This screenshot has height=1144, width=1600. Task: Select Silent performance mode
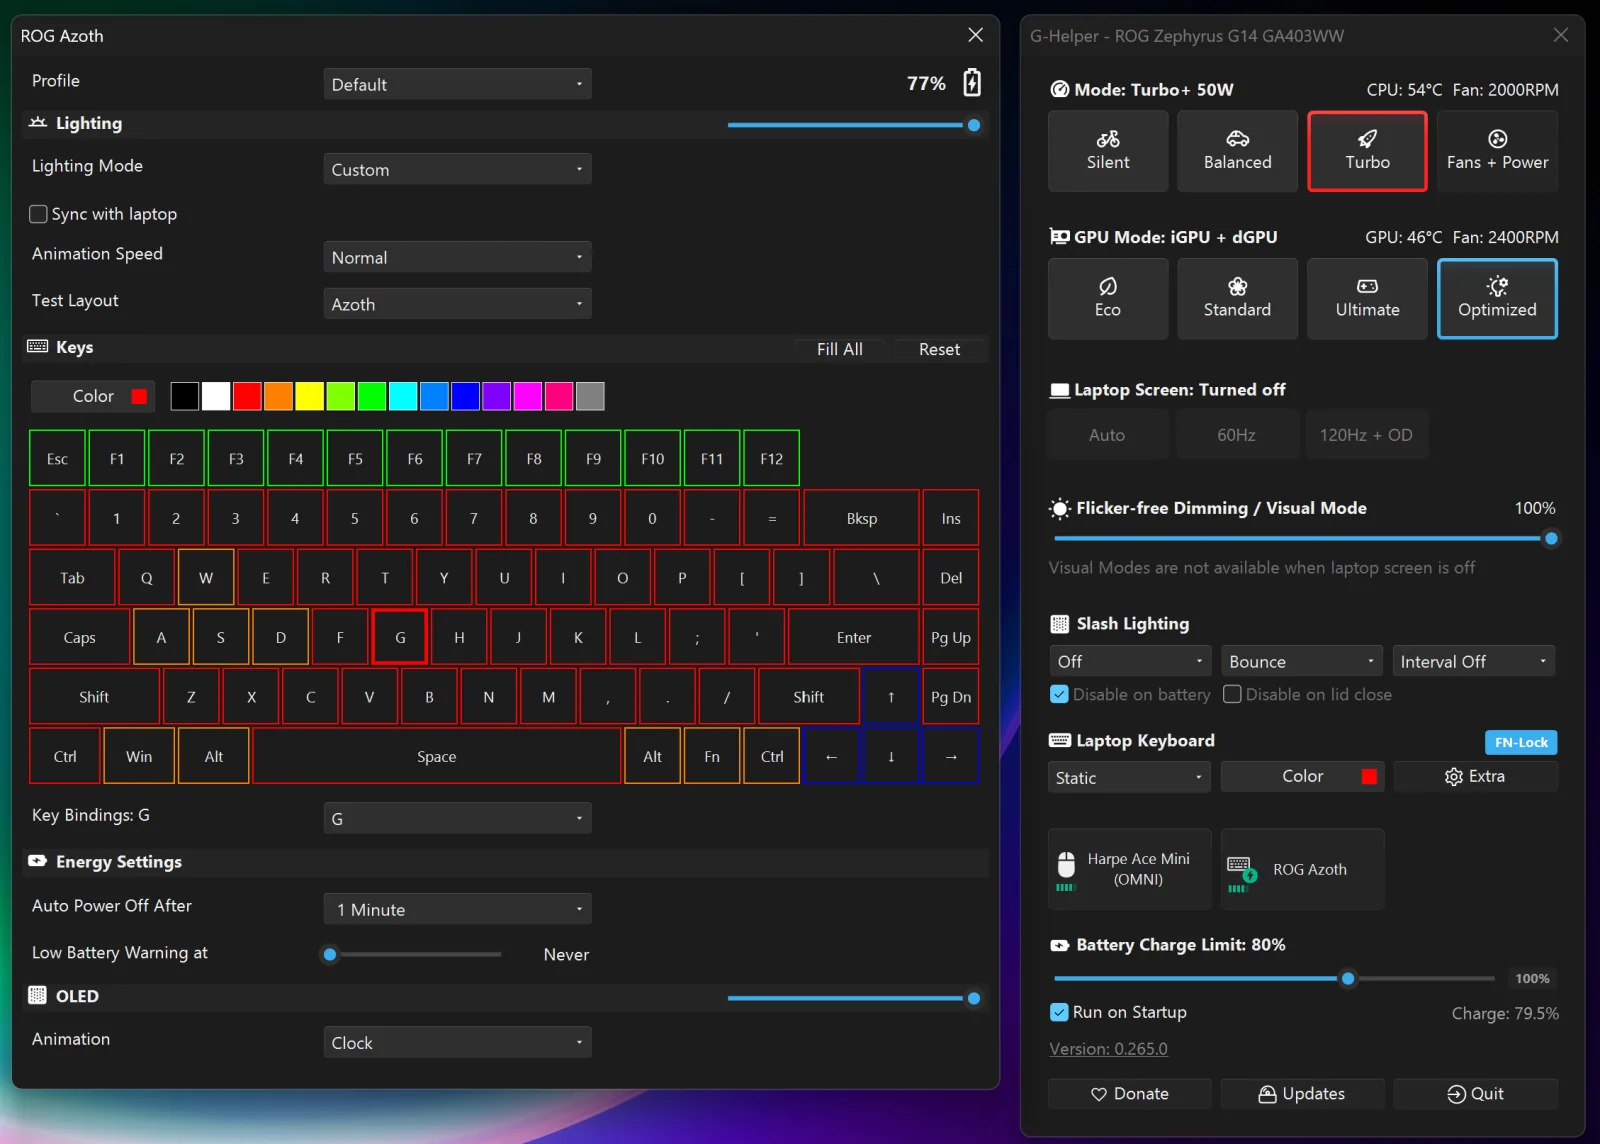pyautogui.click(x=1108, y=151)
